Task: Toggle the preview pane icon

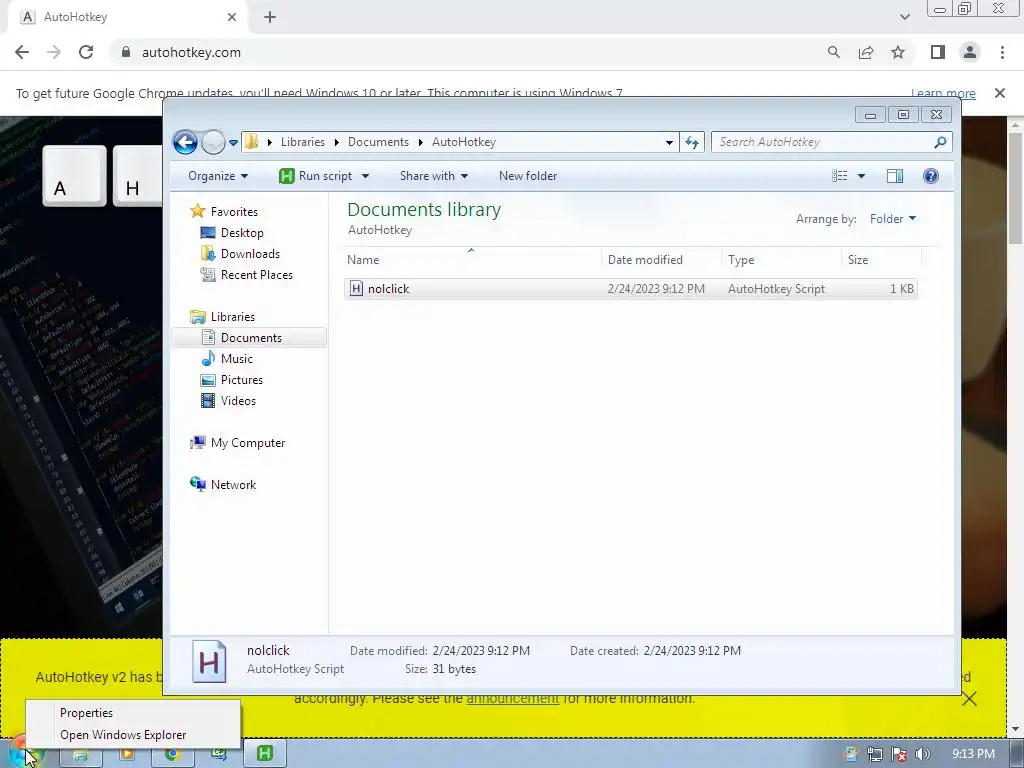Action: pos(895,176)
